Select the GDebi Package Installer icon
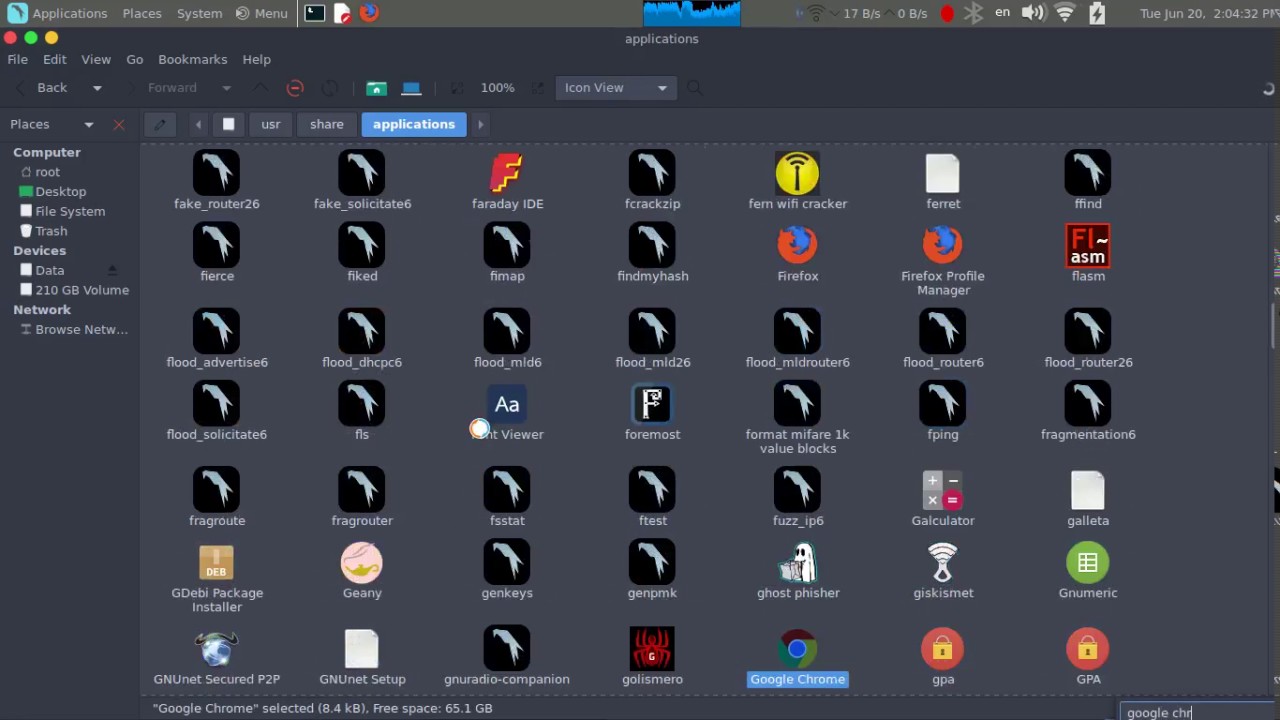This screenshot has width=1280, height=720. pyautogui.click(x=217, y=563)
